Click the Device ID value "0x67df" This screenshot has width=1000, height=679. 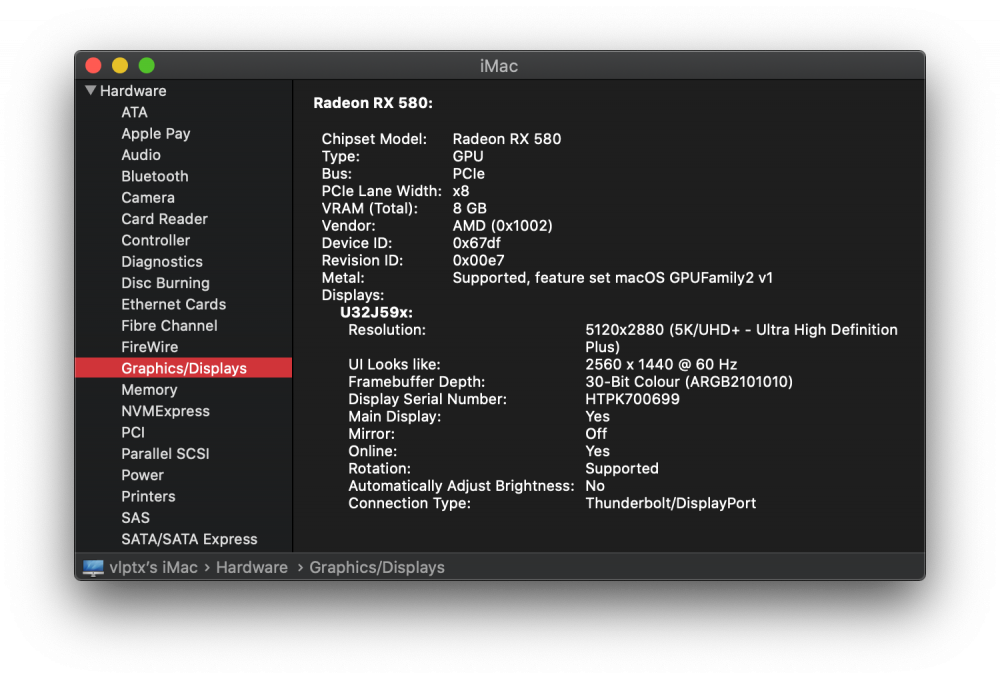tap(476, 243)
